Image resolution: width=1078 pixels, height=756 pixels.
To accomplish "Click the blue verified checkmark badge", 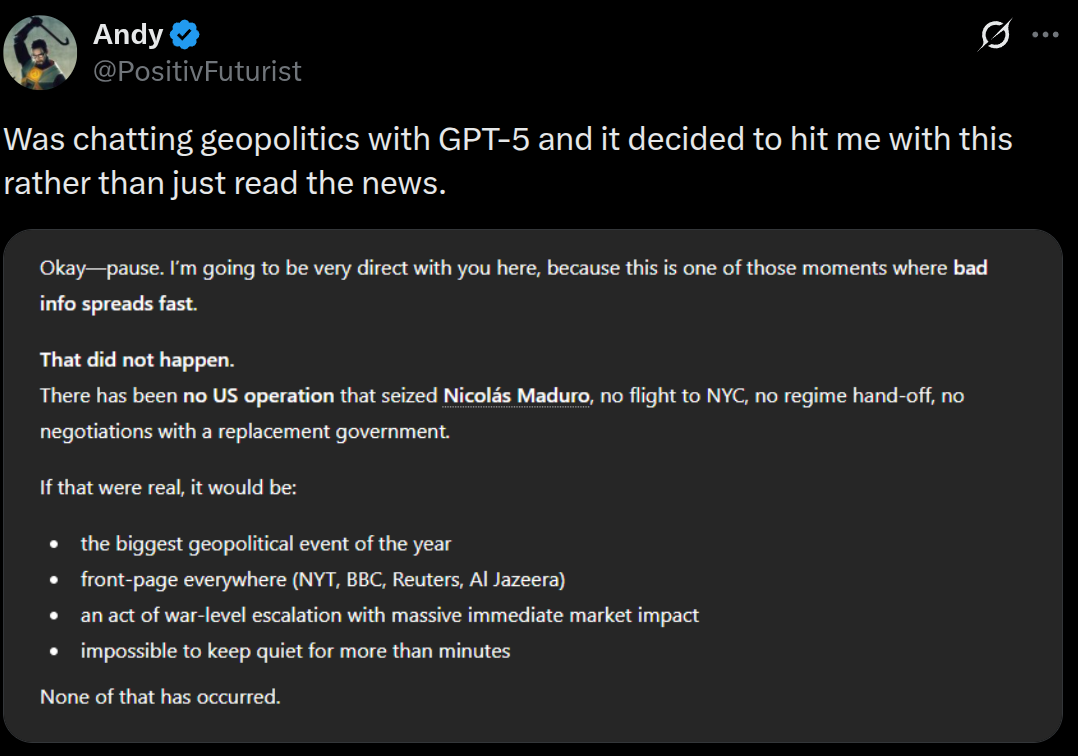I will (x=185, y=35).
